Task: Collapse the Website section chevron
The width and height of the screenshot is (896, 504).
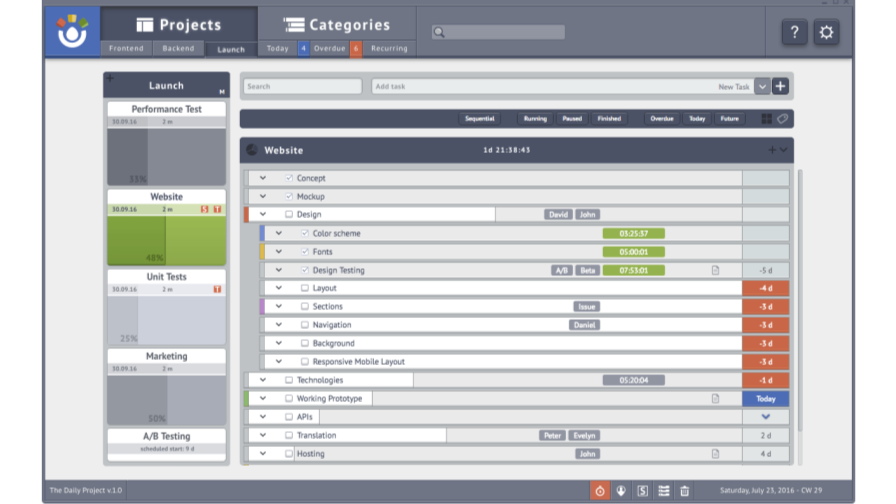Action: coord(783,150)
